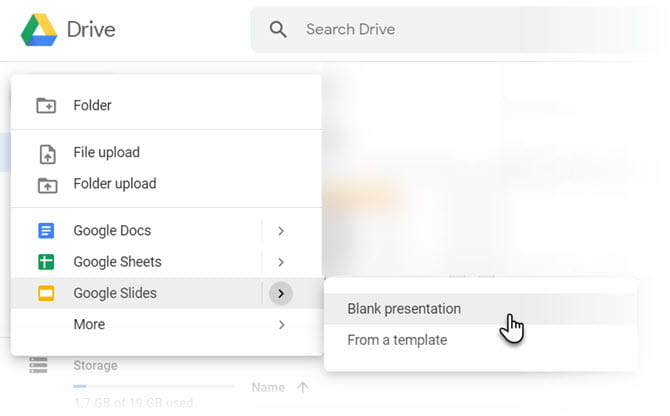Expand the More submenu arrow

coord(282,325)
